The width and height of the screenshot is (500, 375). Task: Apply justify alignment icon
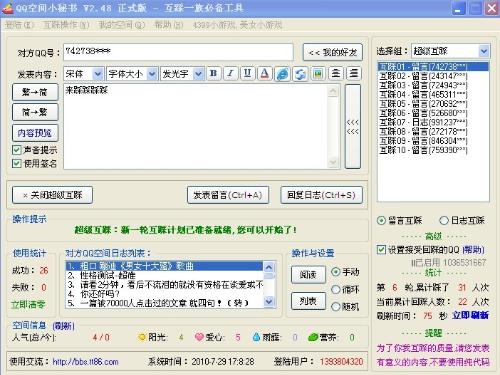pos(354,73)
